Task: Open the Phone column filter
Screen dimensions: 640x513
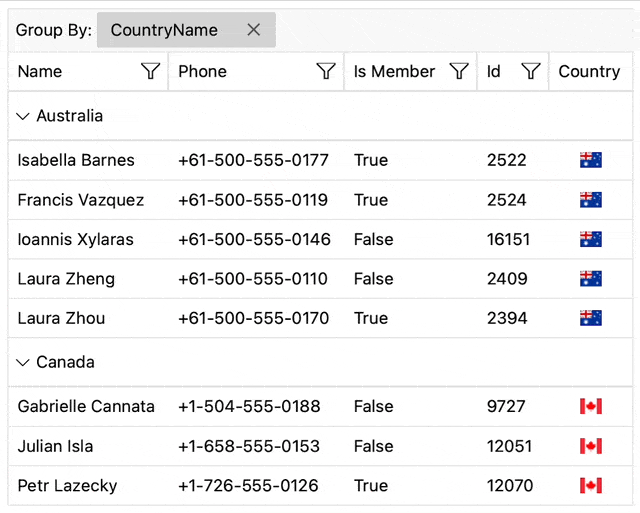Action: tap(325, 71)
